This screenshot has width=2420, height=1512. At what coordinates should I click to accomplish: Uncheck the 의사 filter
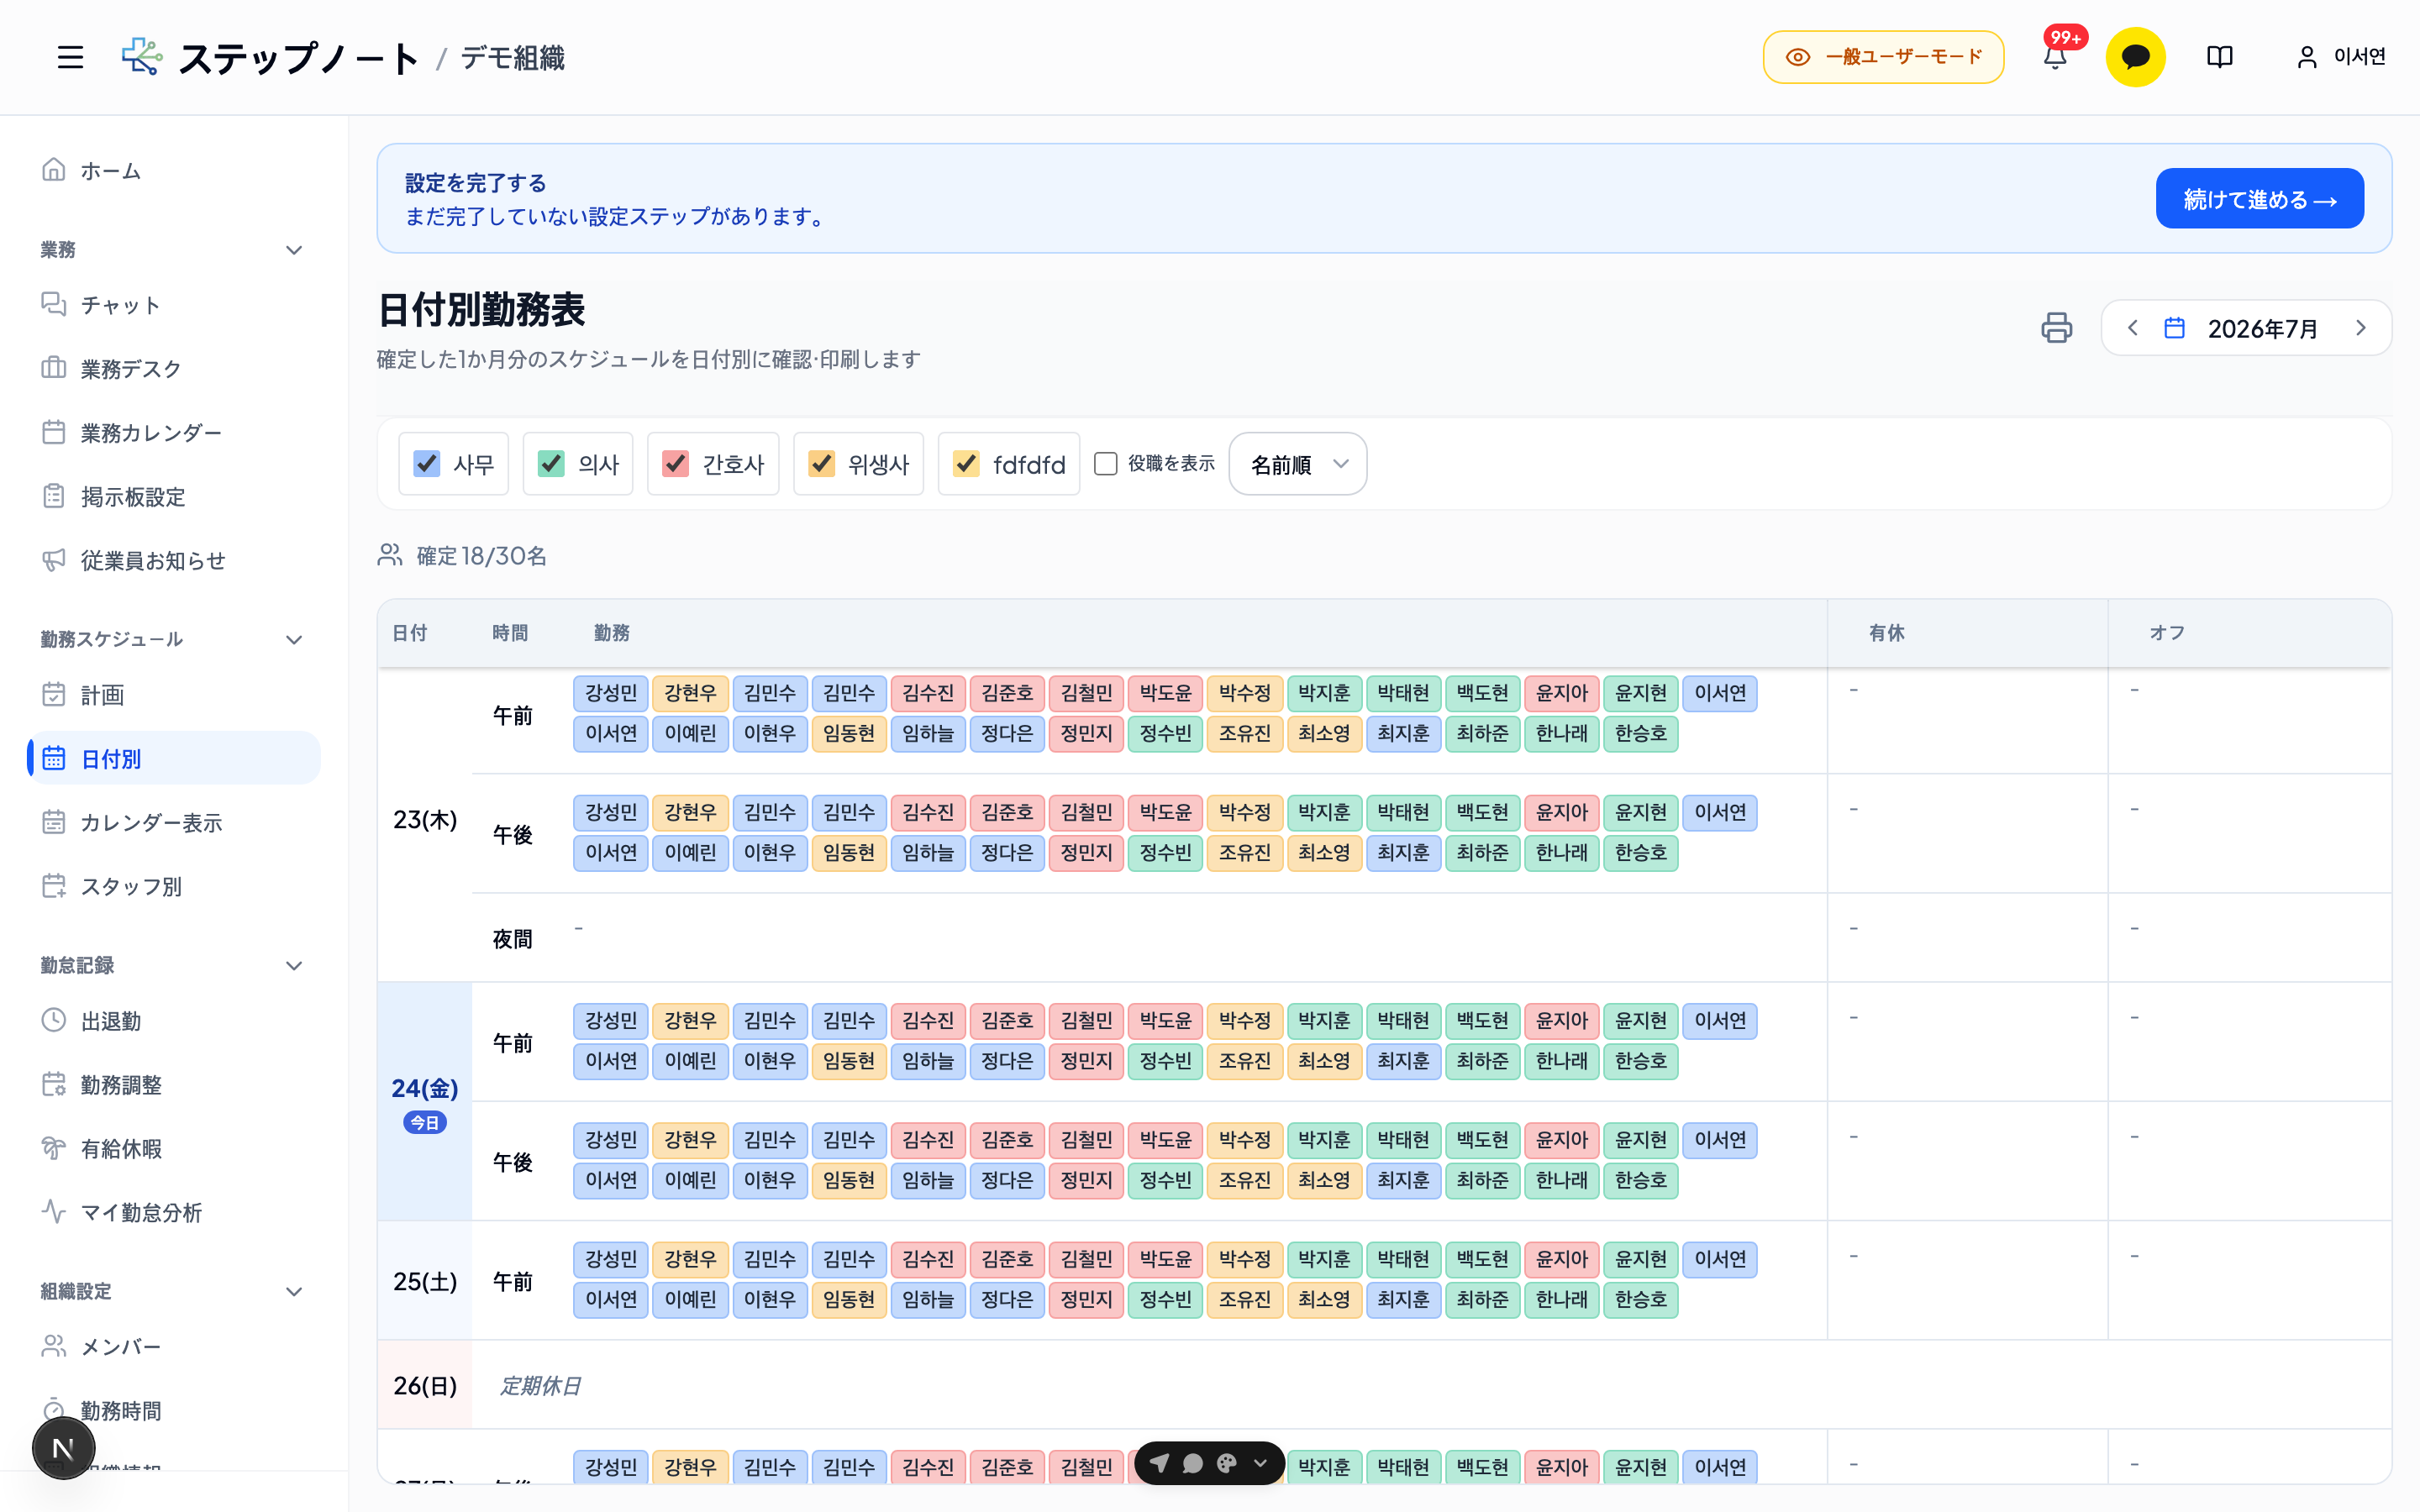point(551,464)
